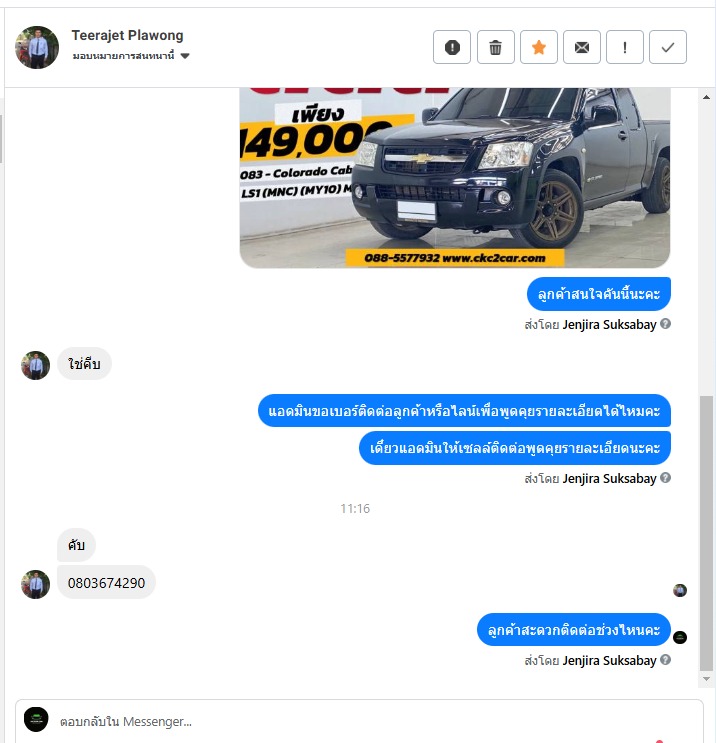Screen dimensions: 716x743
Task: Click the chat scrollbar up arrow
Action: tap(707, 97)
